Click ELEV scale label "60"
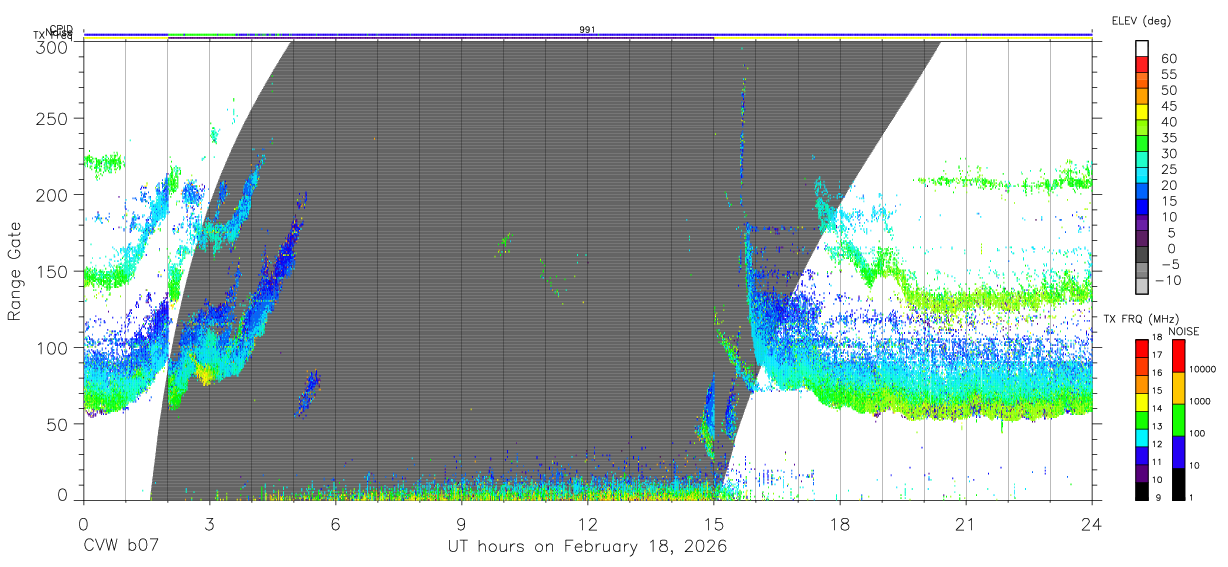This screenshot has height=567, width=1228. click(x=1169, y=59)
